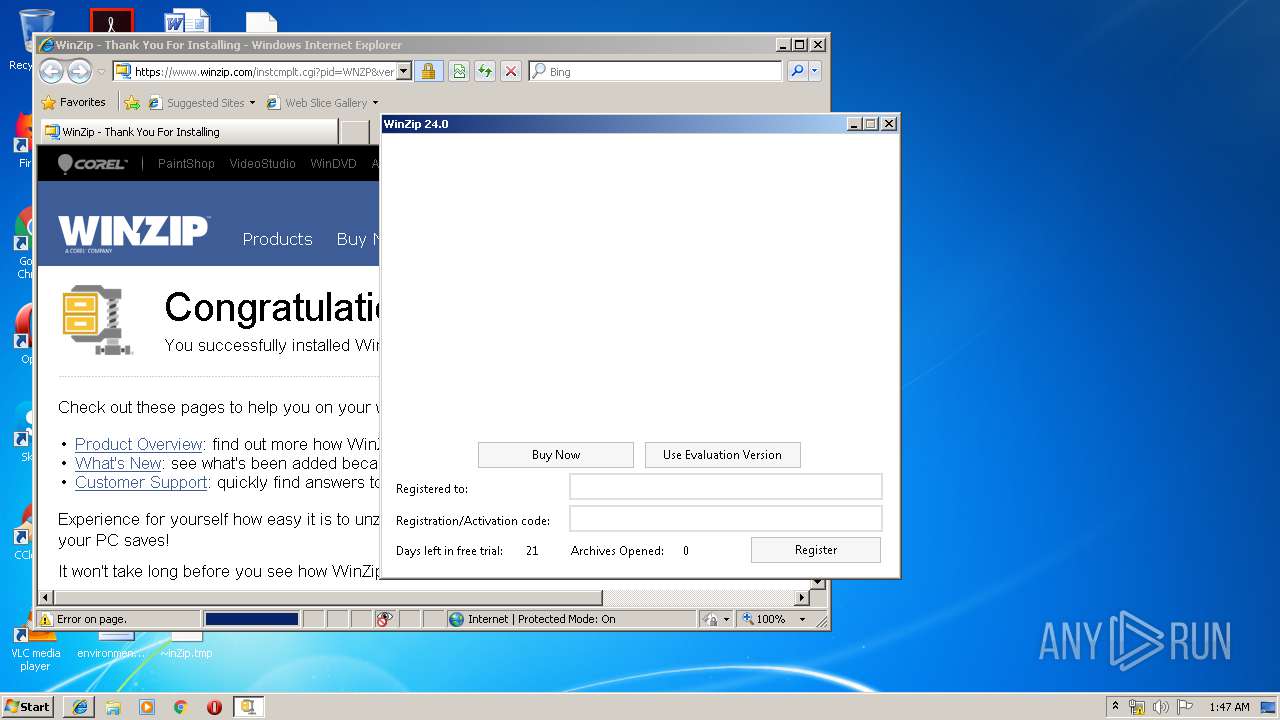Click the Buy Now button in WinZip
The width and height of the screenshot is (1280, 720).
pyautogui.click(x=555, y=455)
